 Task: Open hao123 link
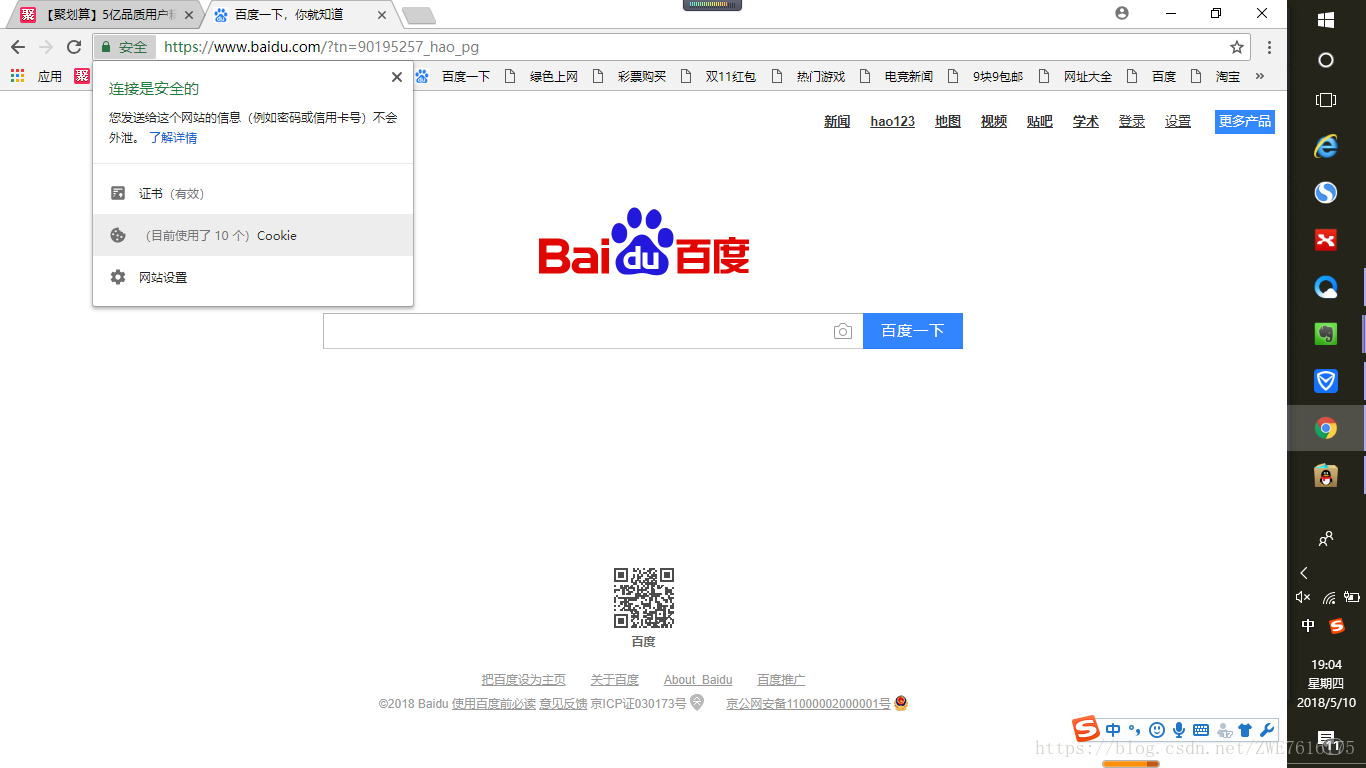(x=893, y=121)
